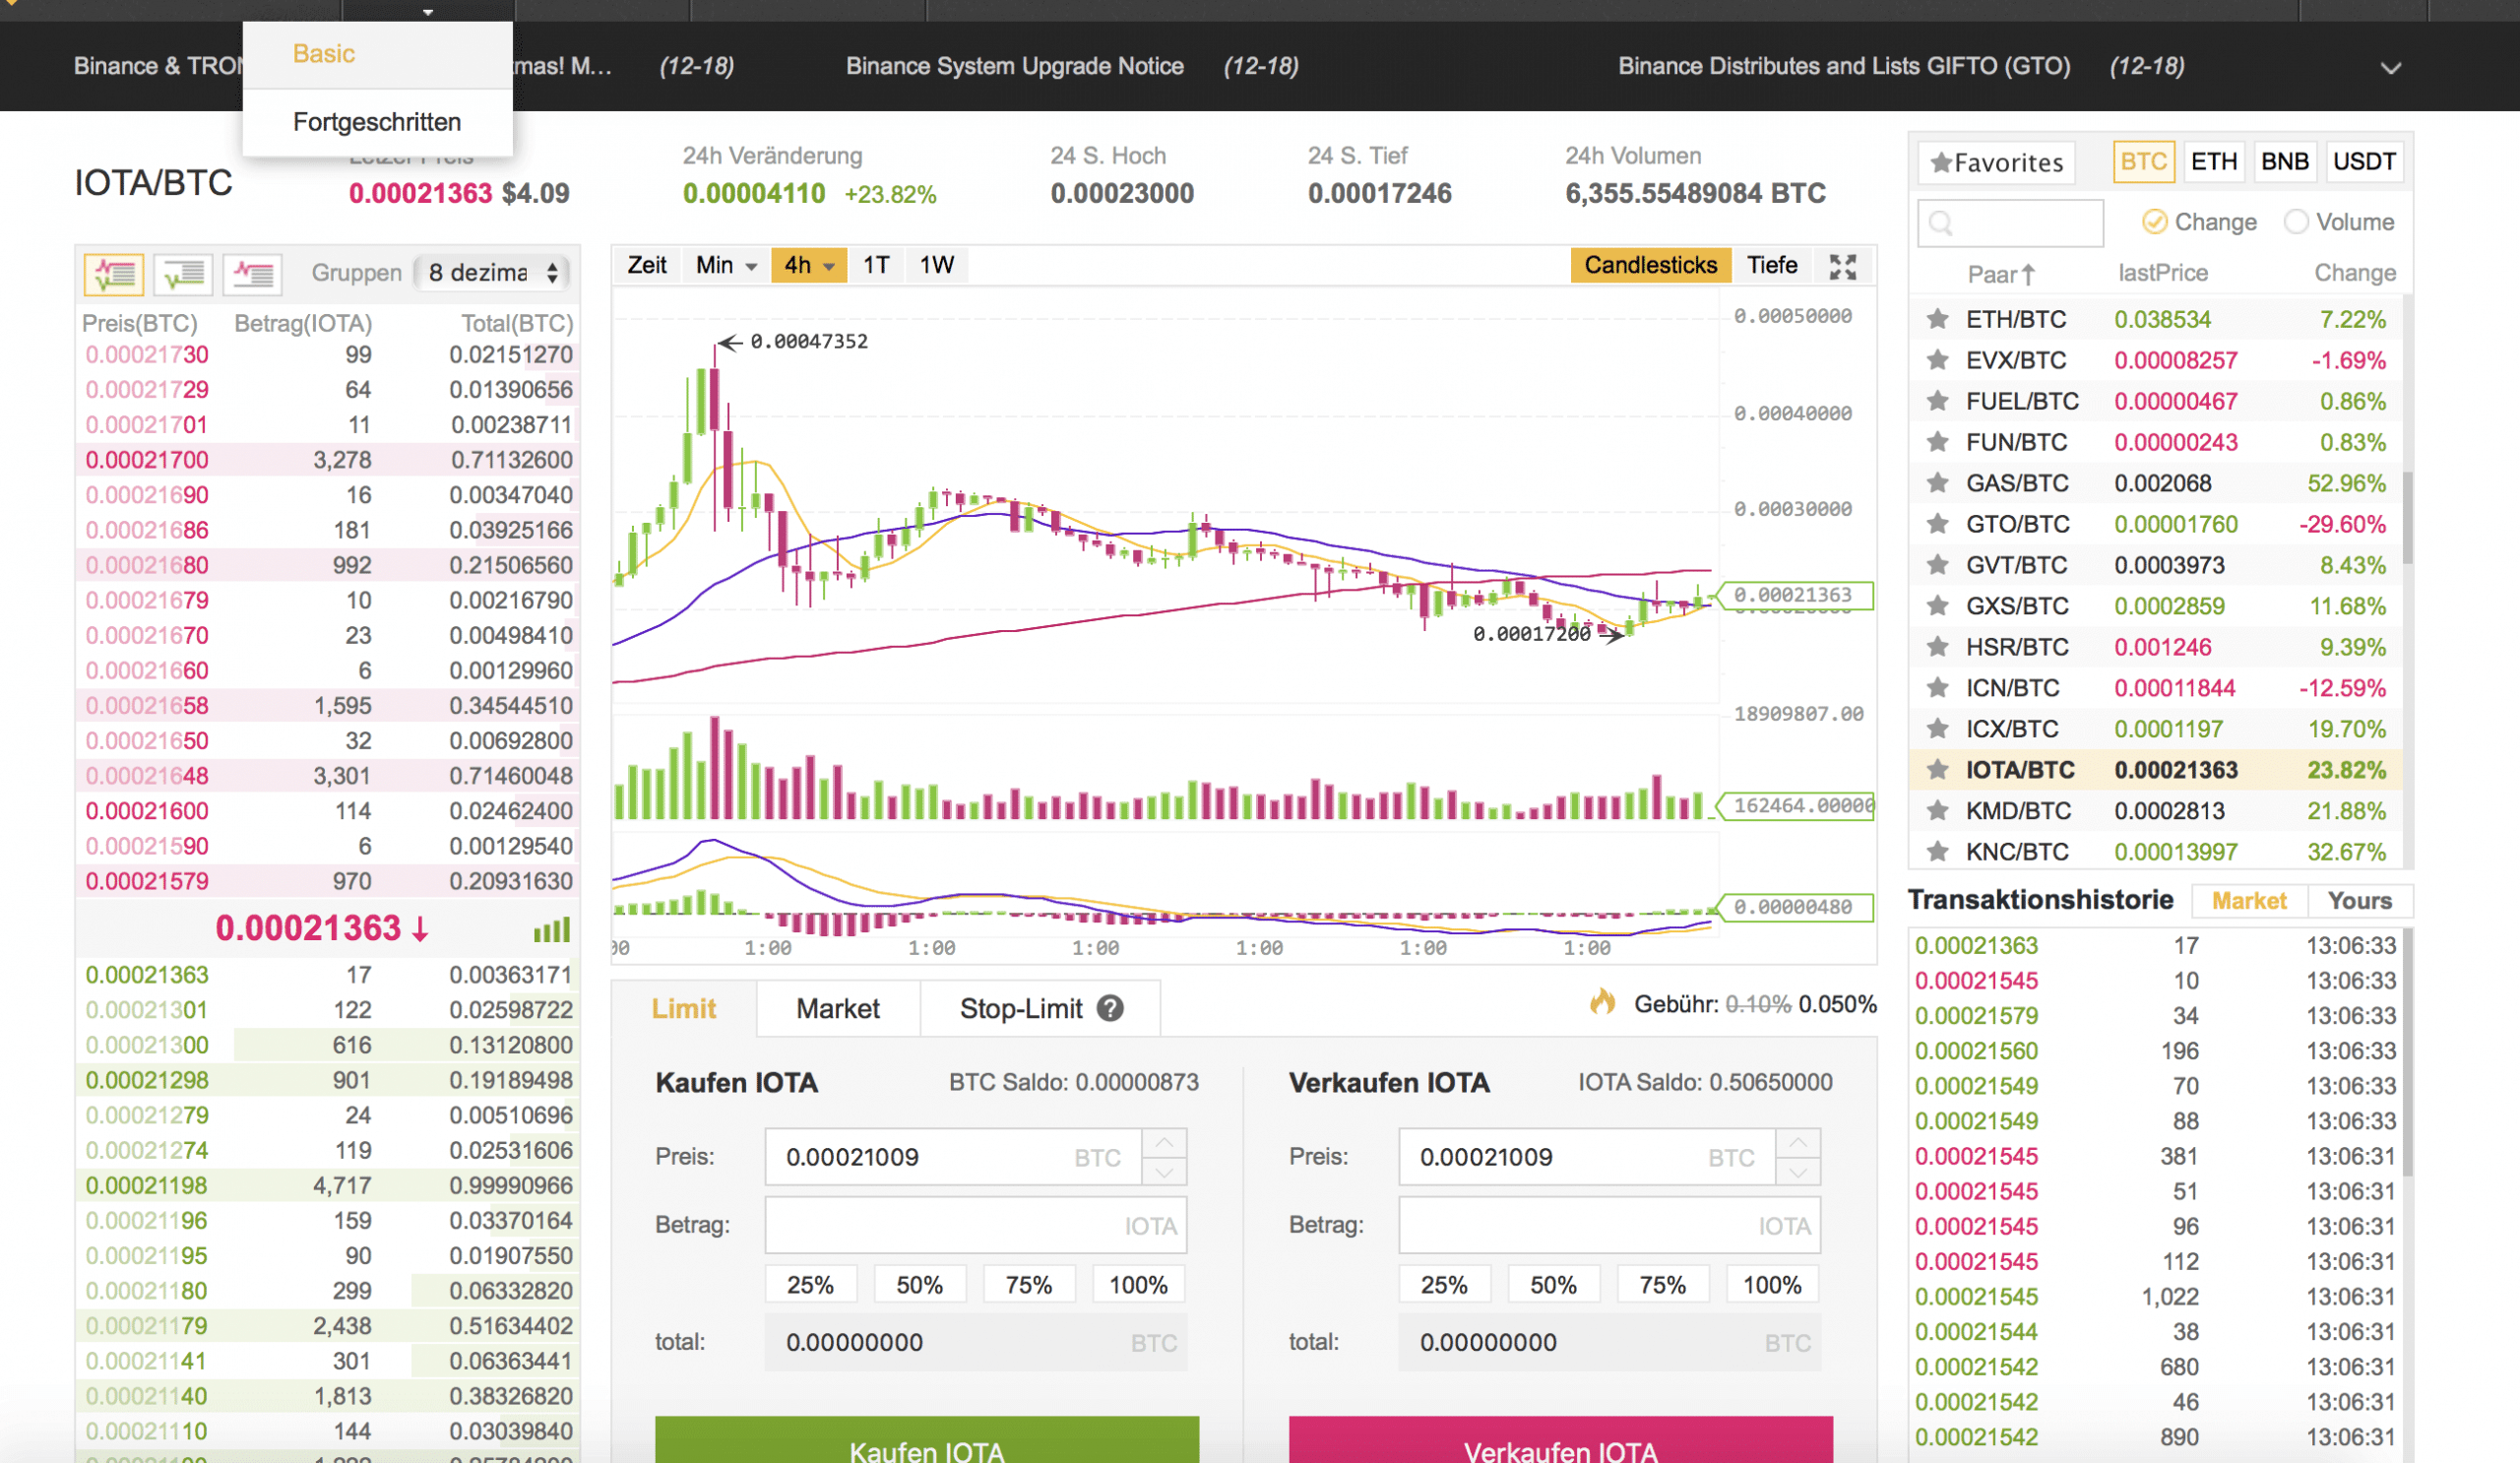Image resolution: width=2520 pixels, height=1463 pixels.
Task: Switch chart to Tiefe depth view
Action: point(1772,265)
